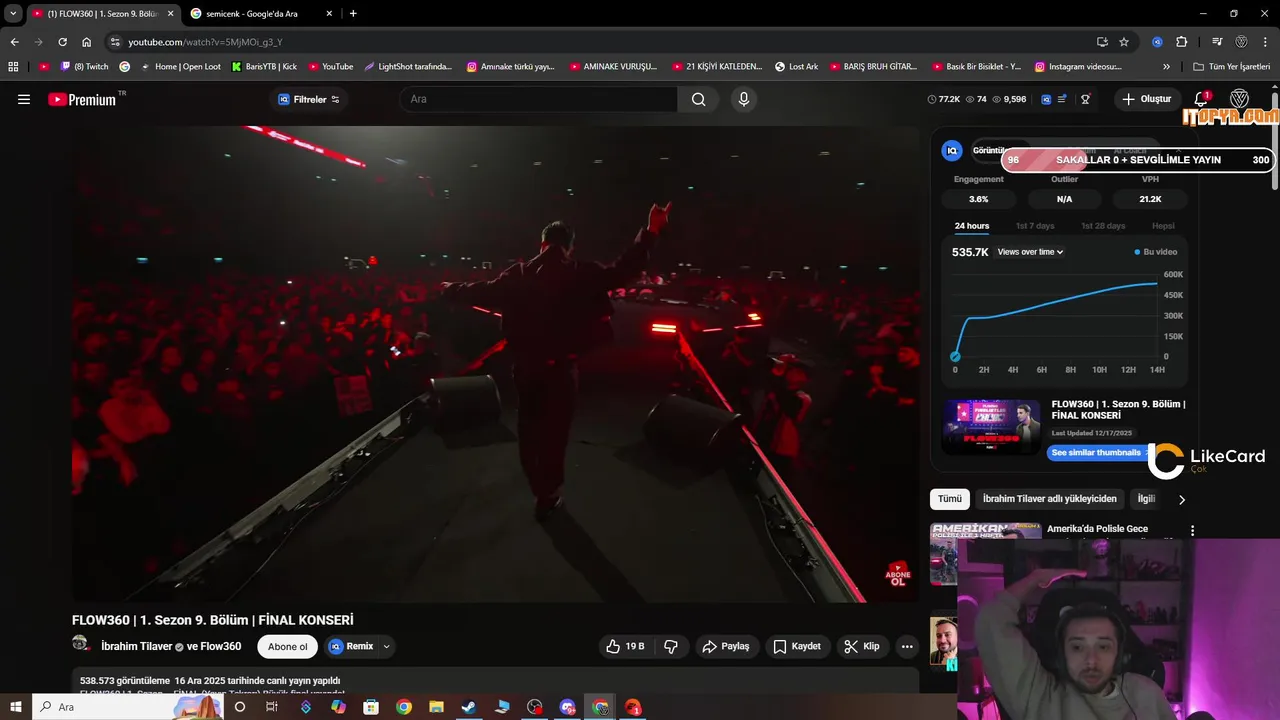Screen dimensions: 1280x720
Task: Expand the Remix button dropdown arrow
Action: click(x=386, y=647)
